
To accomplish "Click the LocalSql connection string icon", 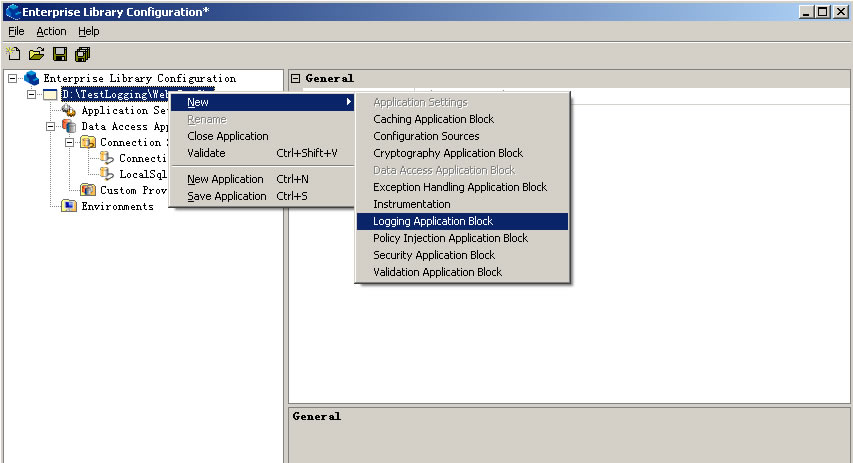I will (x=107, y=174).
